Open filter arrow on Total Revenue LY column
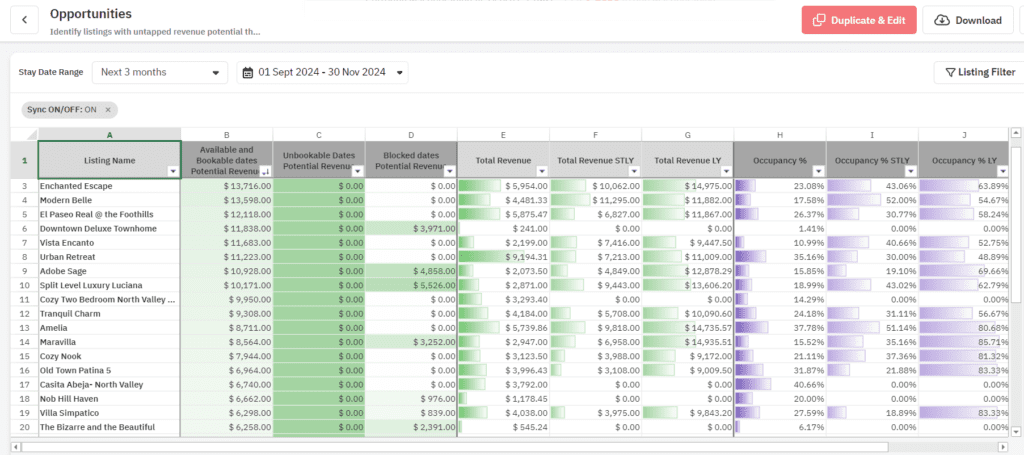Viewport: 1024px width, 455px height. [725, 171]
